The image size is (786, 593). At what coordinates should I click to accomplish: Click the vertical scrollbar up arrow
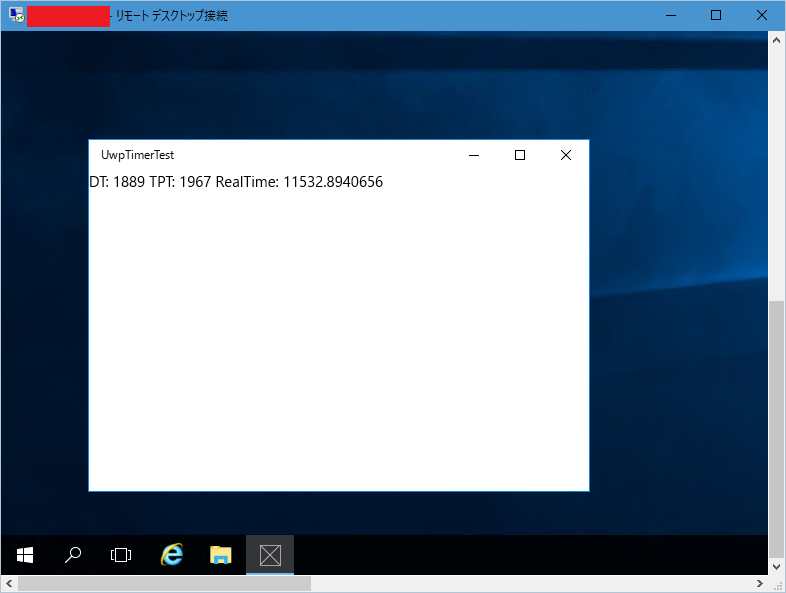(x=776, y=40)
